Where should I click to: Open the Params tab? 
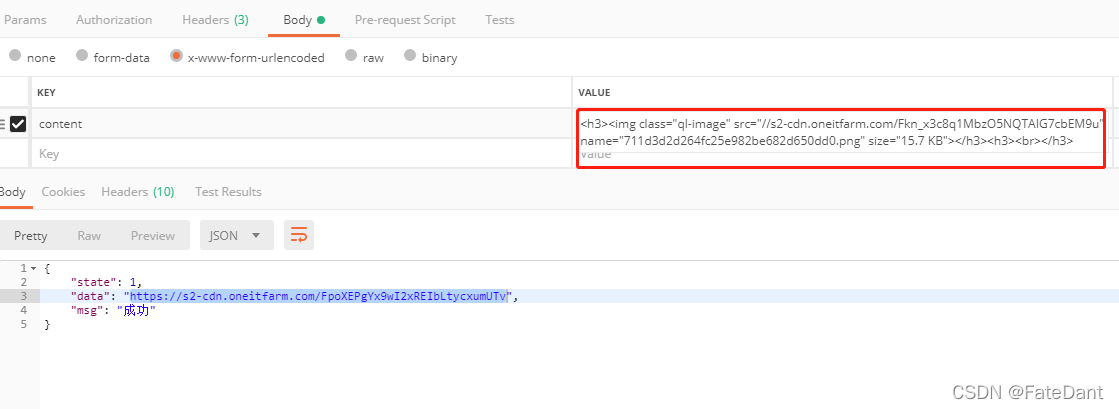25,20
